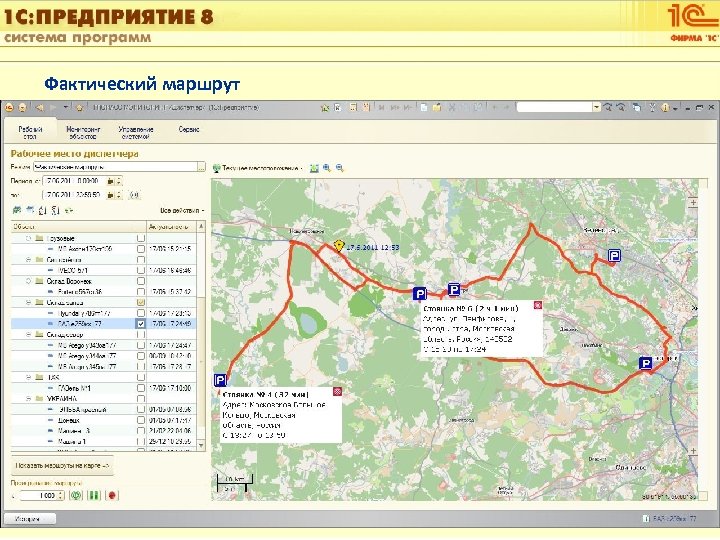Click the parking marker above the Стоянка № 4 popup

(x=220, y=380)
